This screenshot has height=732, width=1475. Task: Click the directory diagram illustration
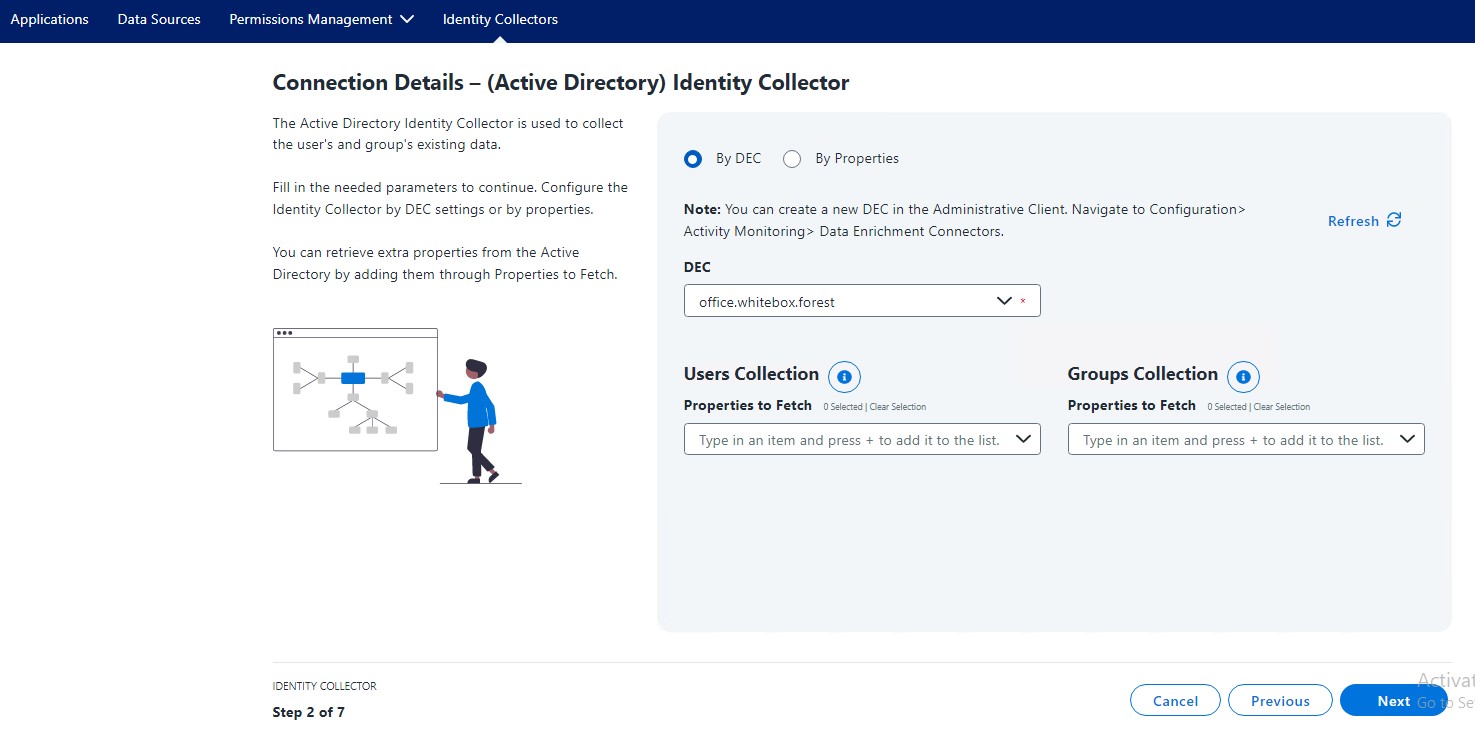(355, 390)
